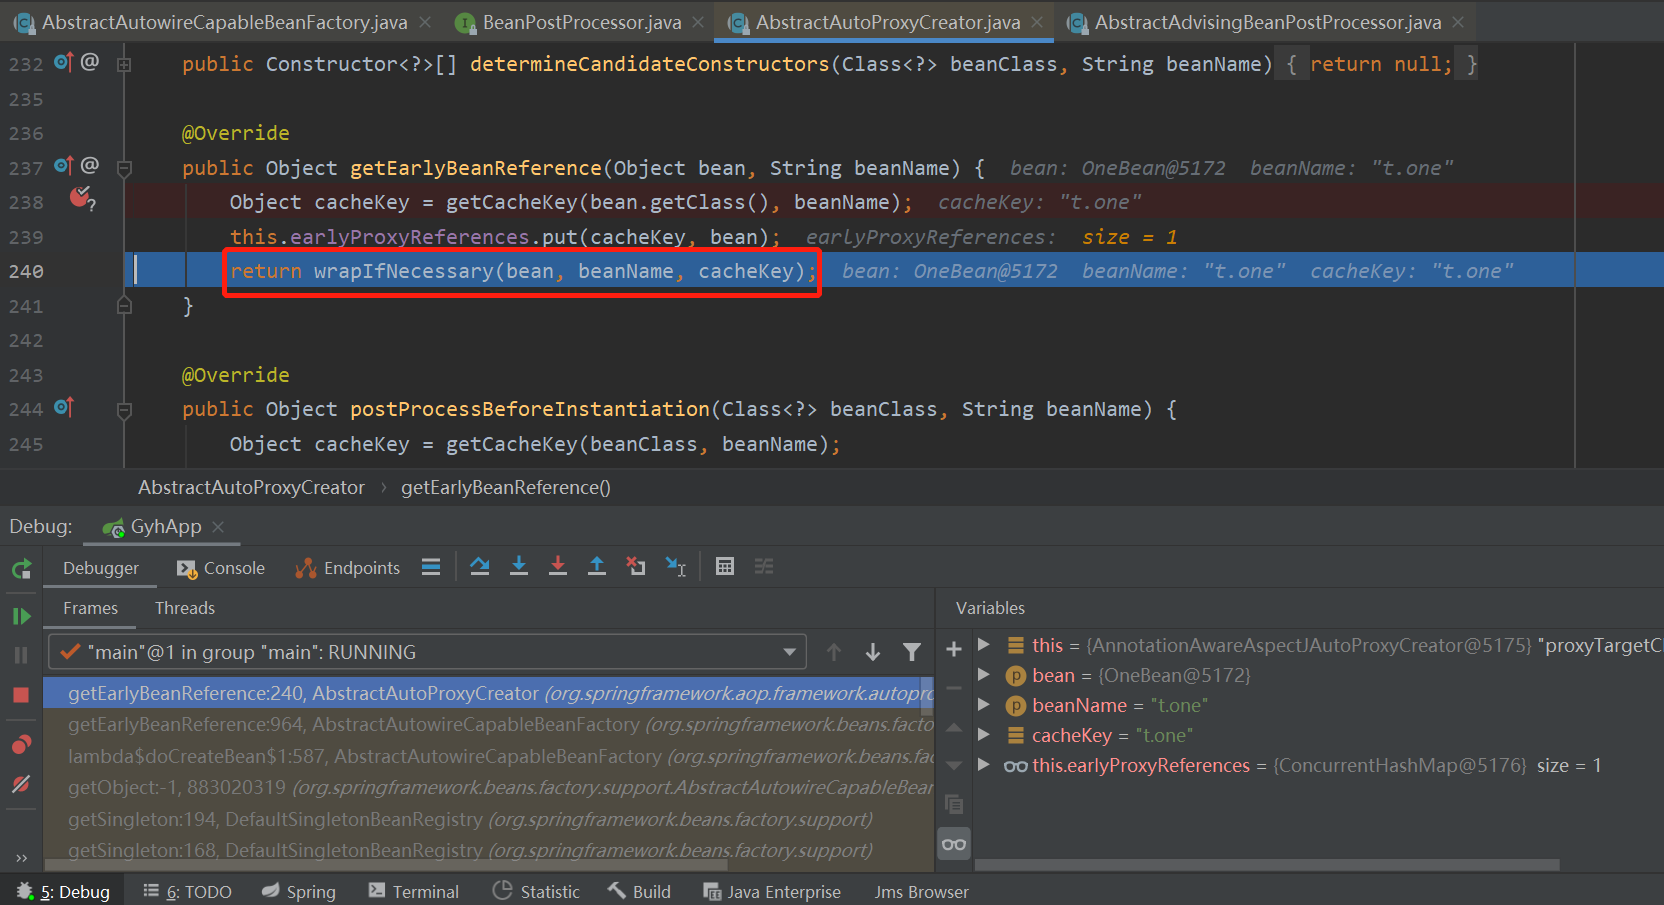Screen dimensions: 1664x905
Task: Move watch up arrow in Variables
Action: pos(954,727)
